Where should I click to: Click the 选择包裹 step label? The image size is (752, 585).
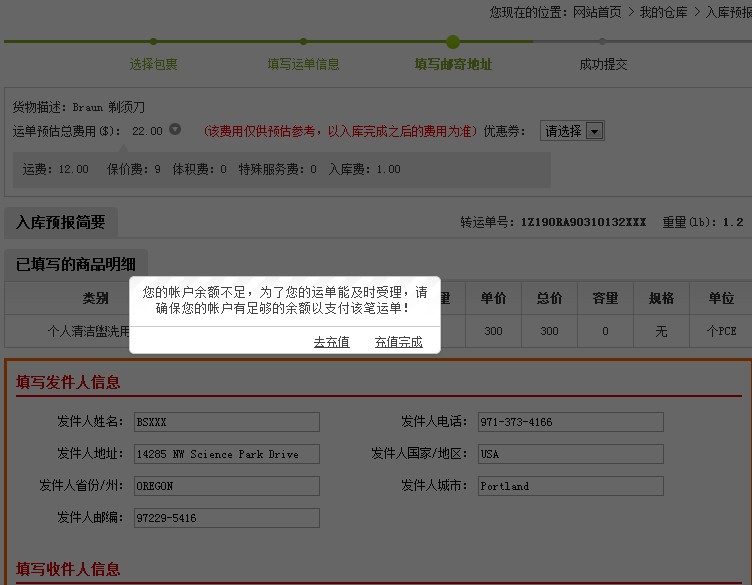click(x=153, y=64)
